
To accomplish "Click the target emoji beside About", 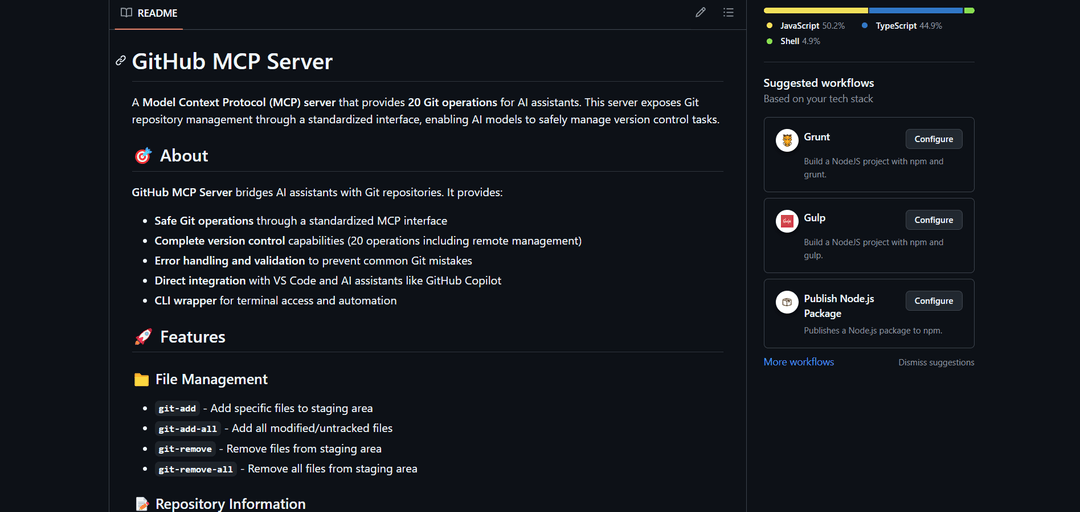I will [x=142, y=156].
